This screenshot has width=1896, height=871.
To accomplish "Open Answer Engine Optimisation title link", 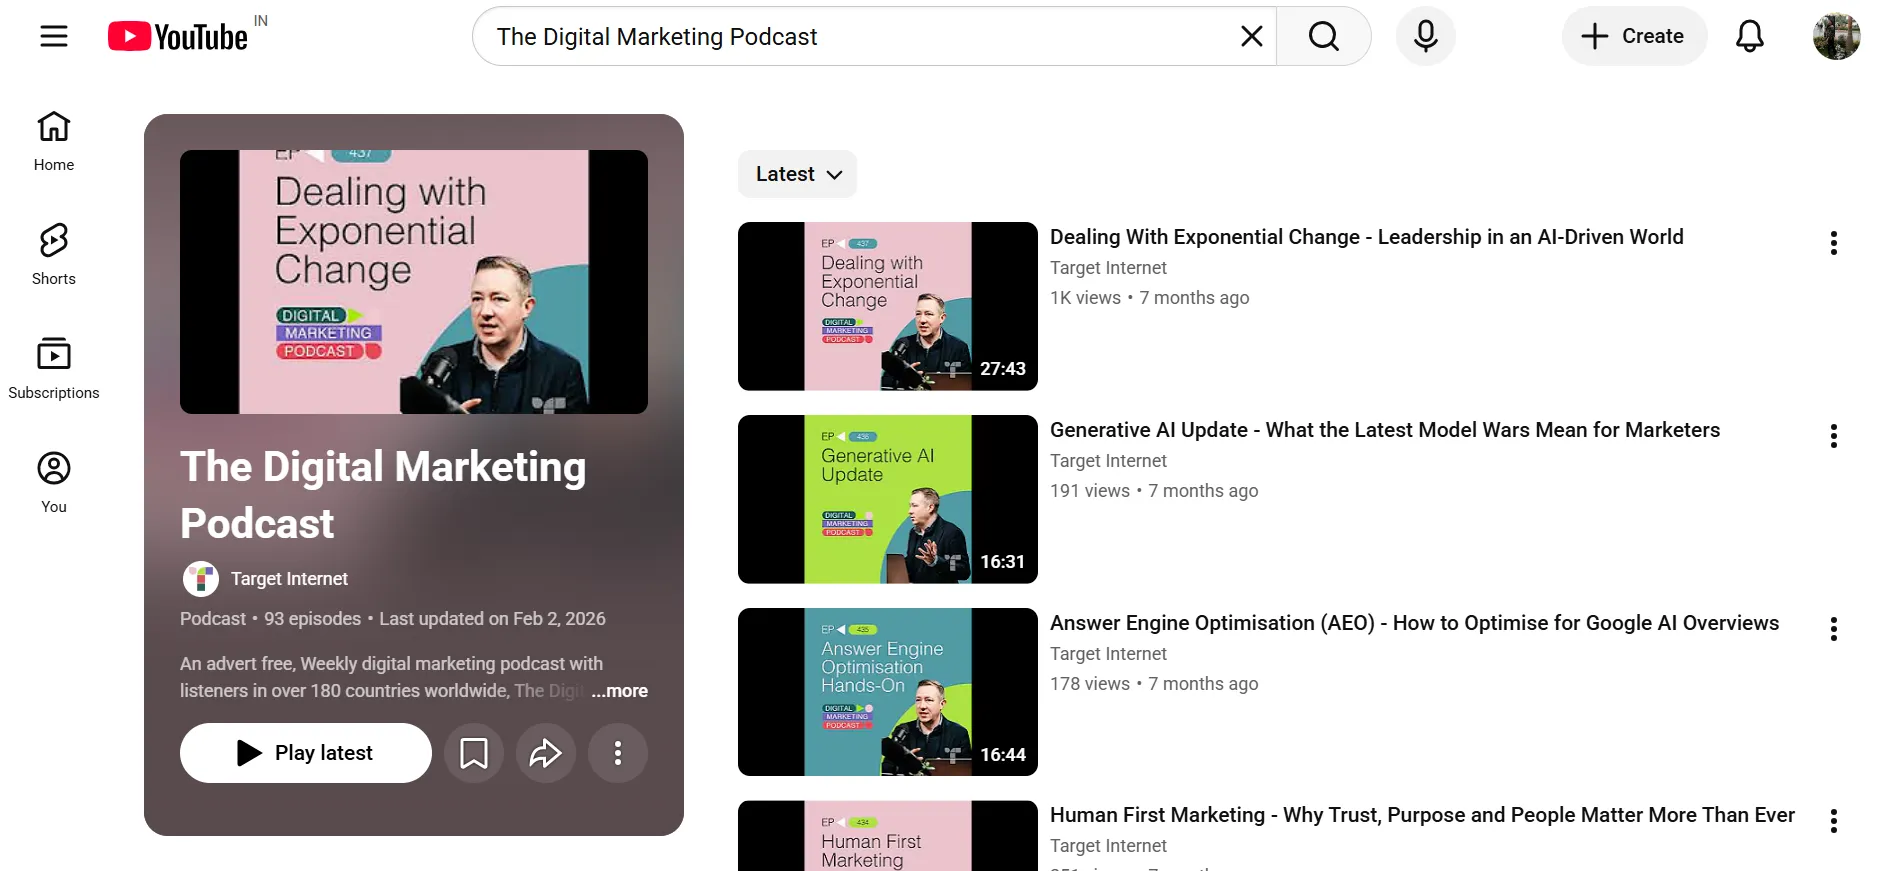I will click(x=1414, y=623).
